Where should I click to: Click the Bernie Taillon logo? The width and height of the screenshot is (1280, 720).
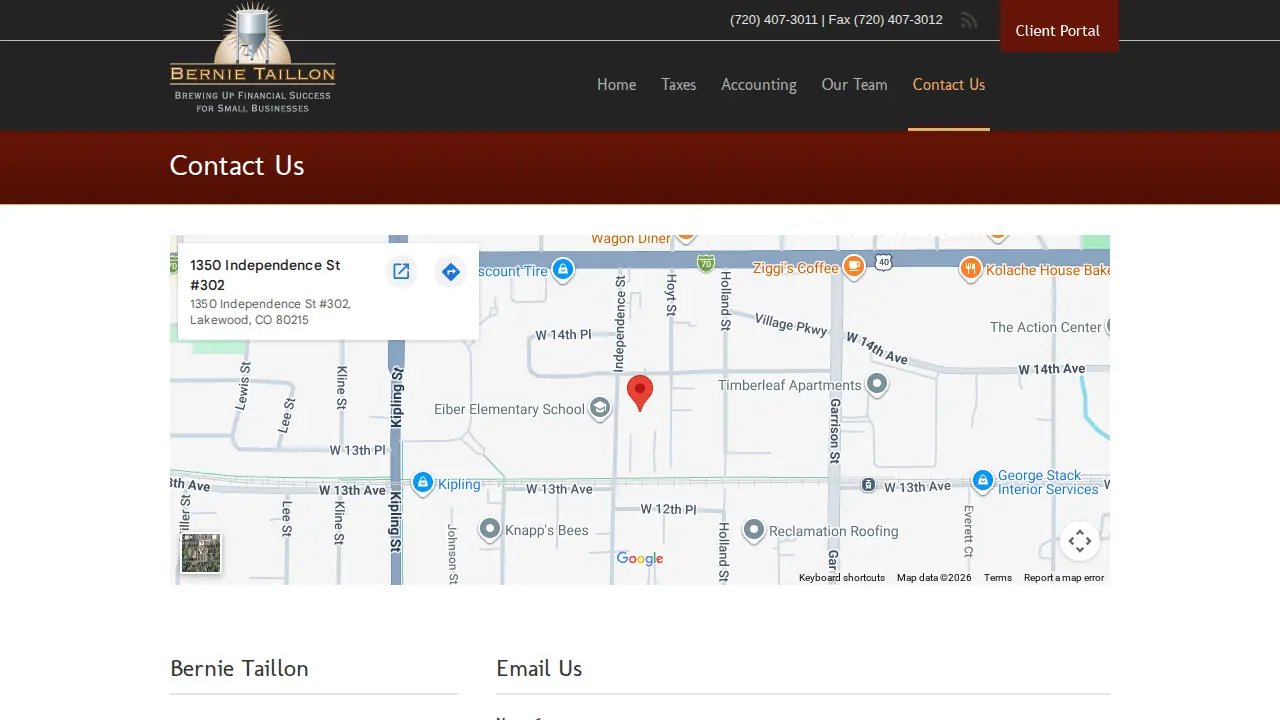253,58
